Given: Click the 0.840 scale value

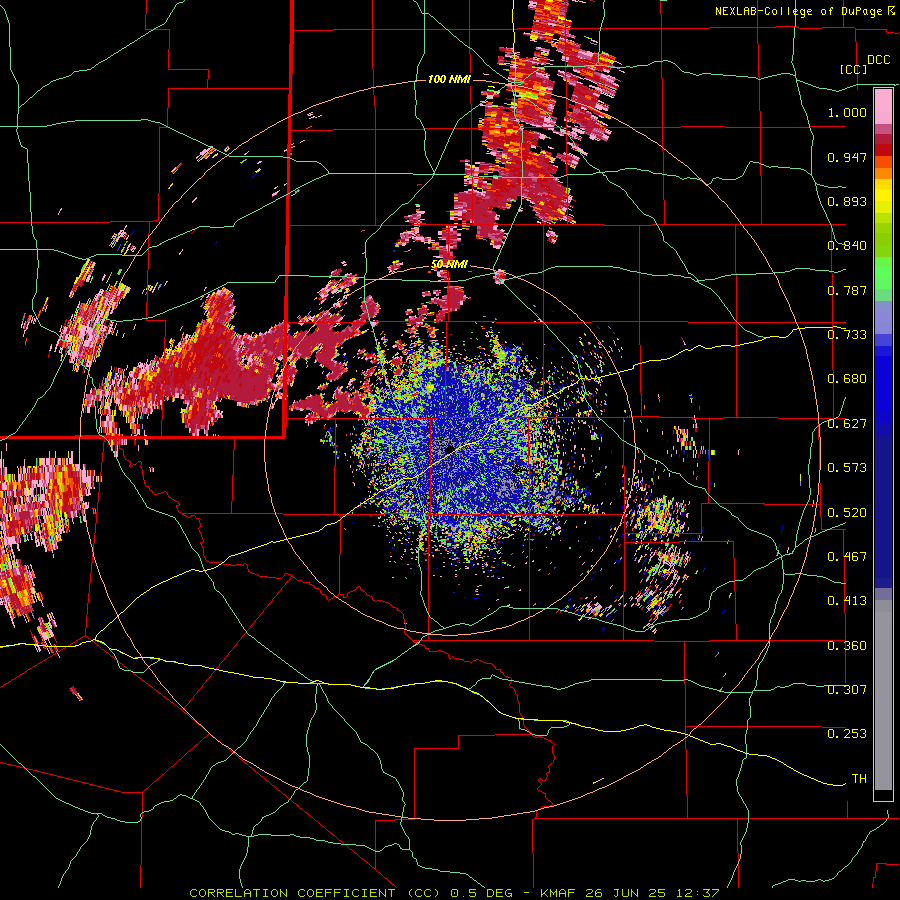Looking at the screenshot, I should tap(847, 246).
